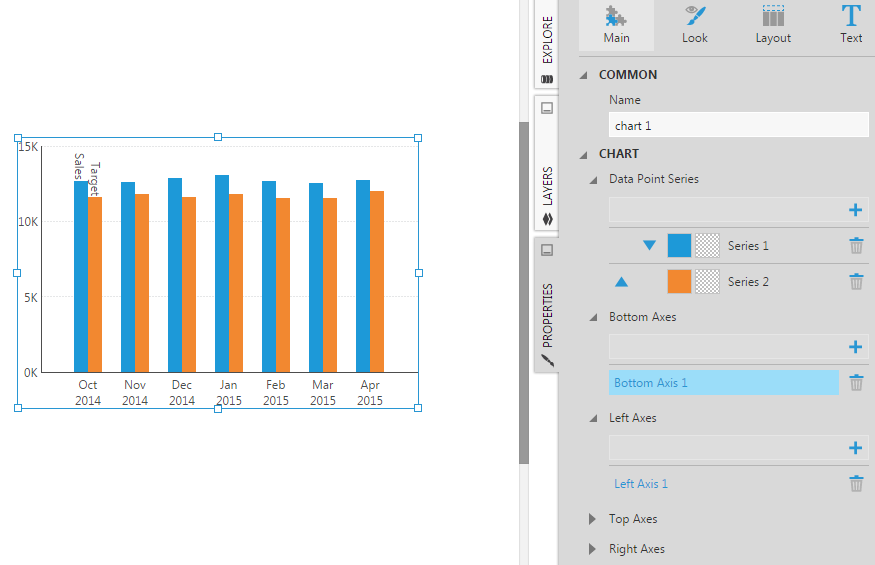Delete Left Axis 1 with trash icon
This screenshot has width=875, height=565.
pos(856,483)
